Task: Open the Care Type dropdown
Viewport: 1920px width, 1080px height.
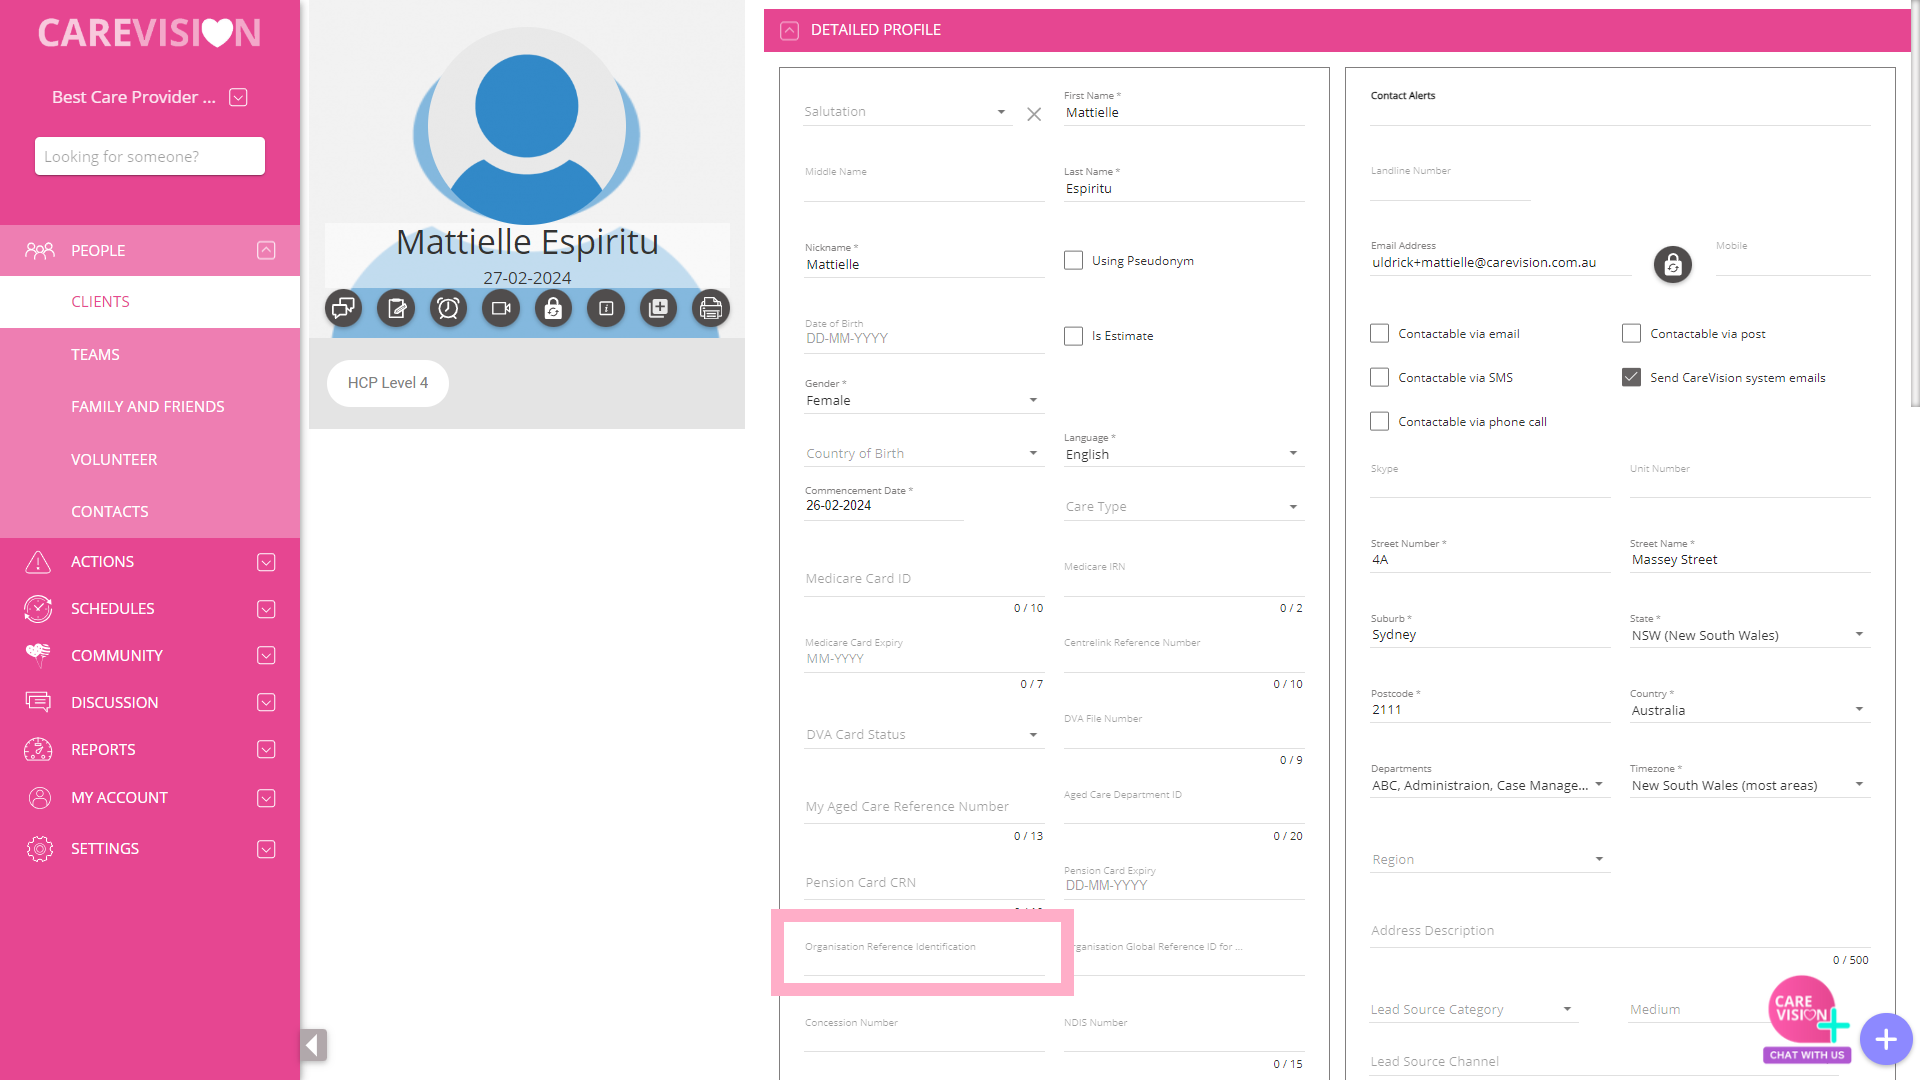Action: (1184, 507)
